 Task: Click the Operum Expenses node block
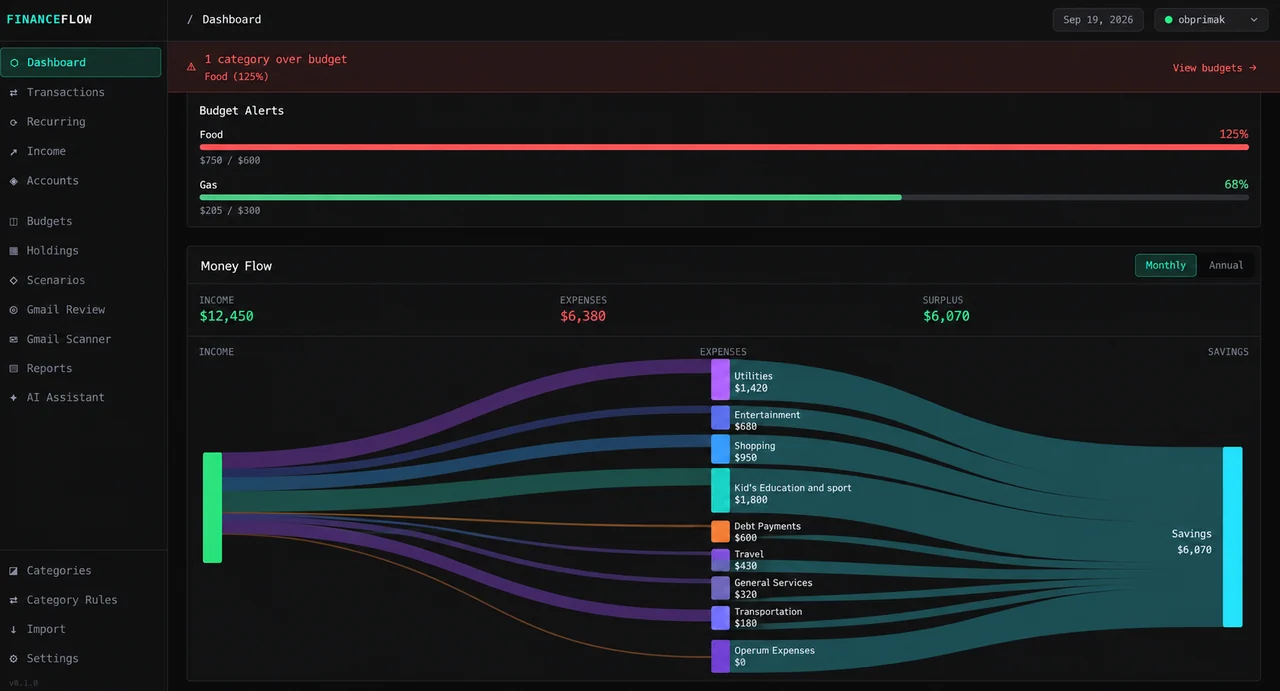[x=720, y=656]
